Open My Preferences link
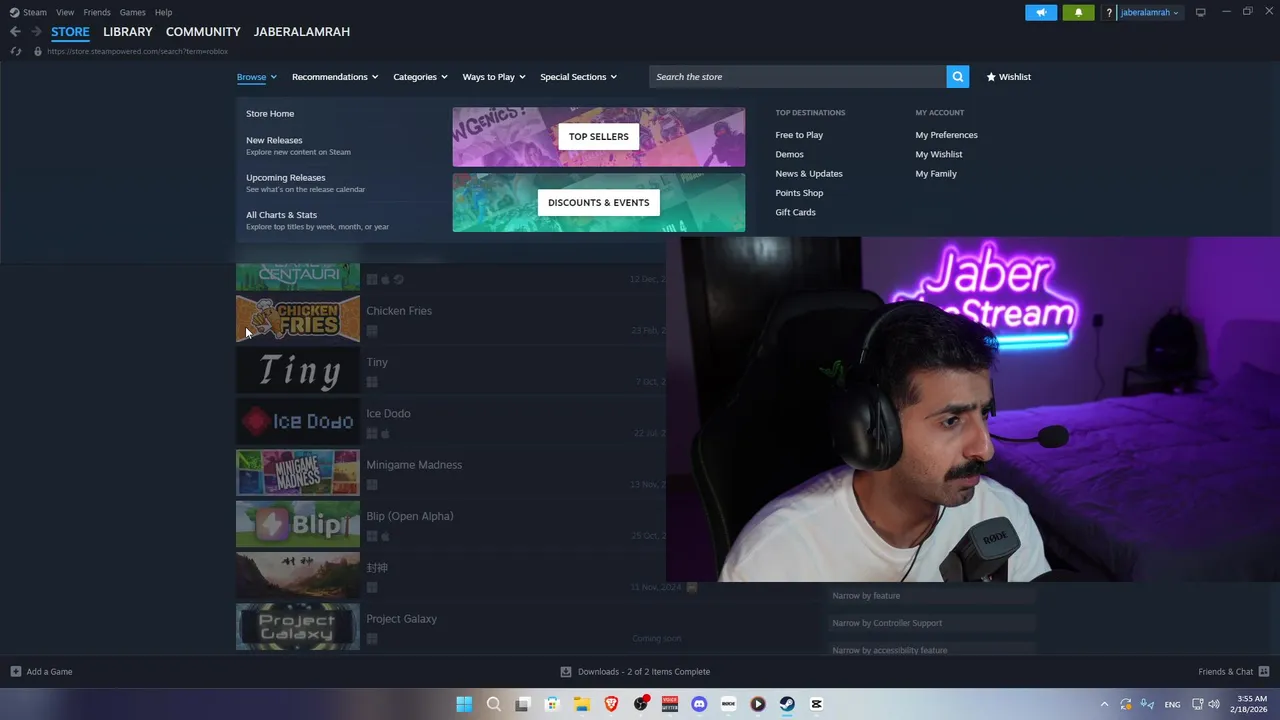 click(x=946, y=135)
